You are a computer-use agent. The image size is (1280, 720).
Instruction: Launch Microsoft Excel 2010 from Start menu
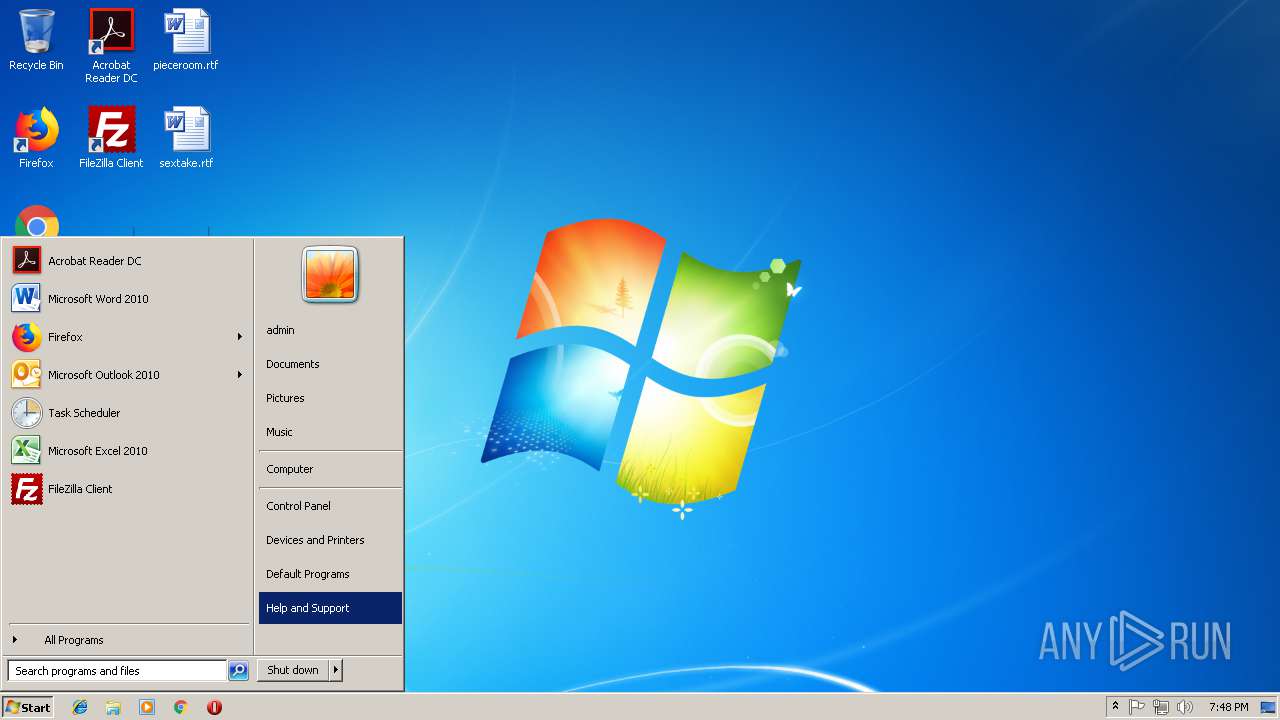click(127, 451)
